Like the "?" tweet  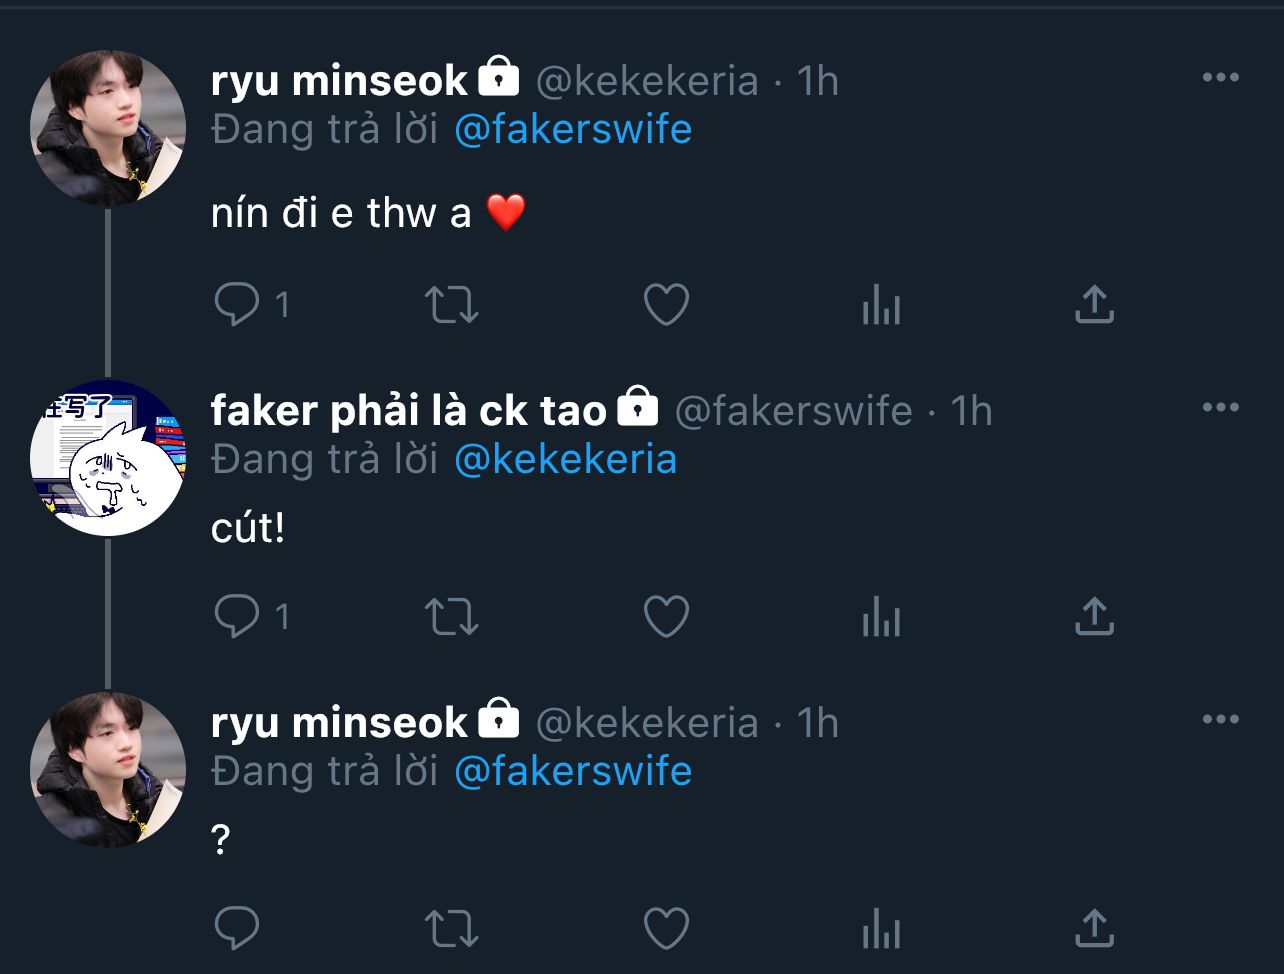[x=666, y=929]
